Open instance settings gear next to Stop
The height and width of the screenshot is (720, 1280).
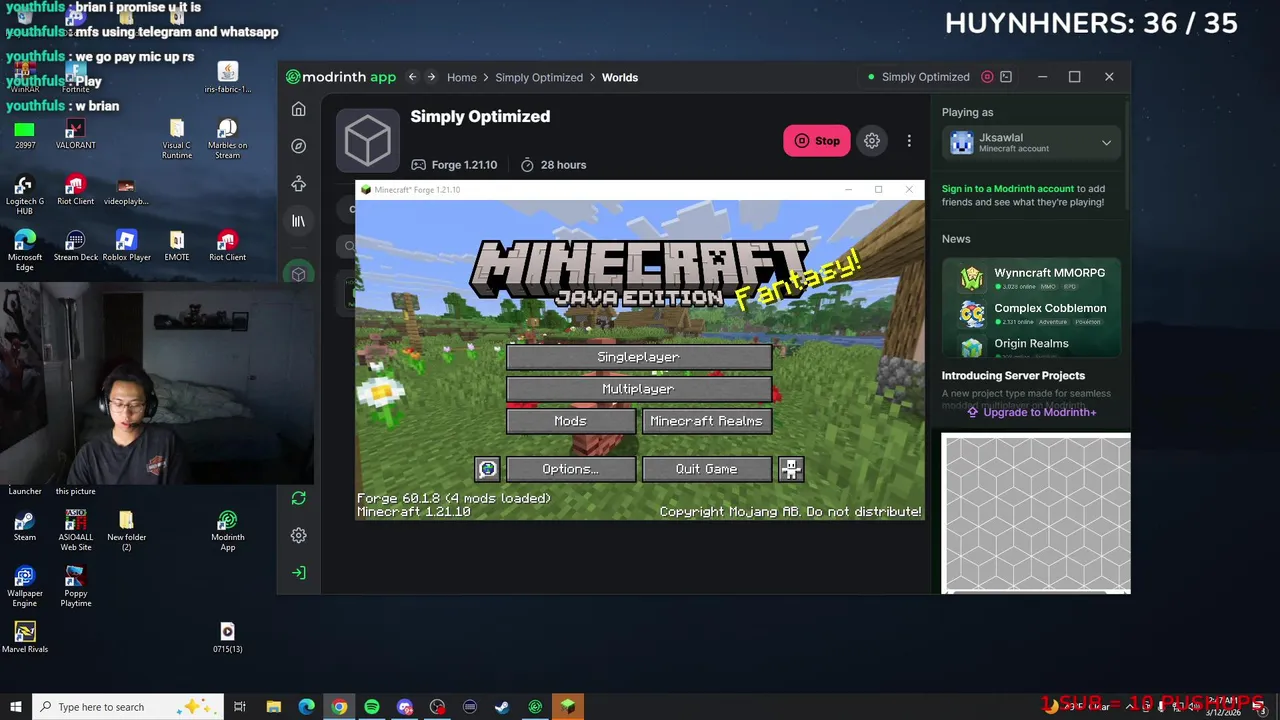point(872,141)
